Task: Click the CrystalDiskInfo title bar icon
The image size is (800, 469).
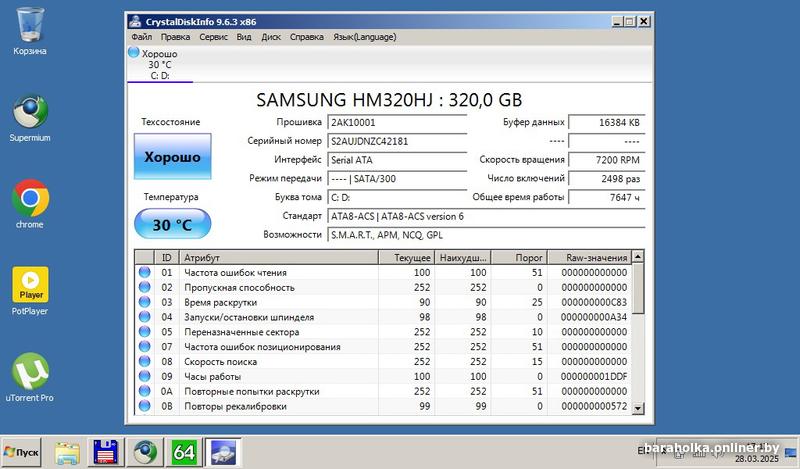Action: coord(135,21)
